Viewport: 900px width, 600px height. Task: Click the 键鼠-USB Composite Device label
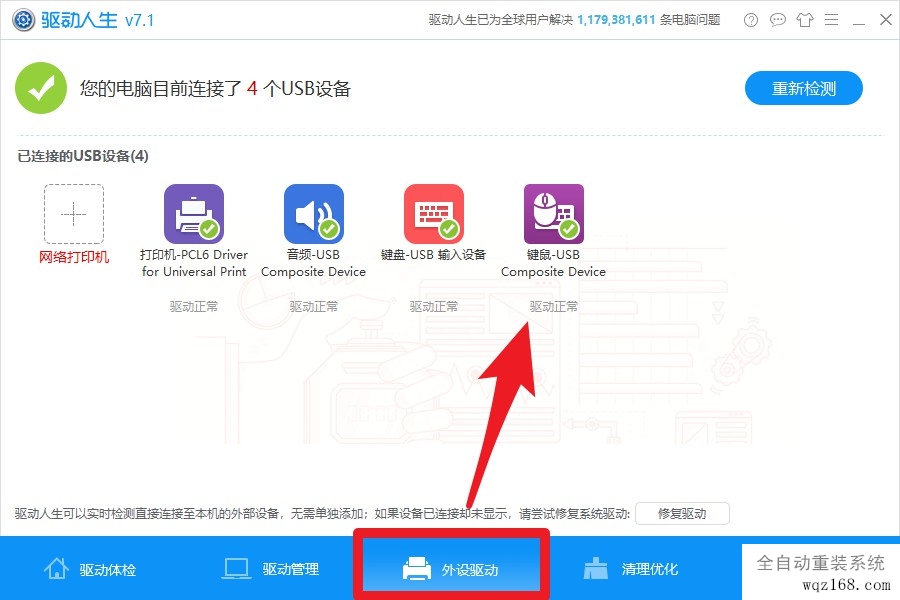553,263
